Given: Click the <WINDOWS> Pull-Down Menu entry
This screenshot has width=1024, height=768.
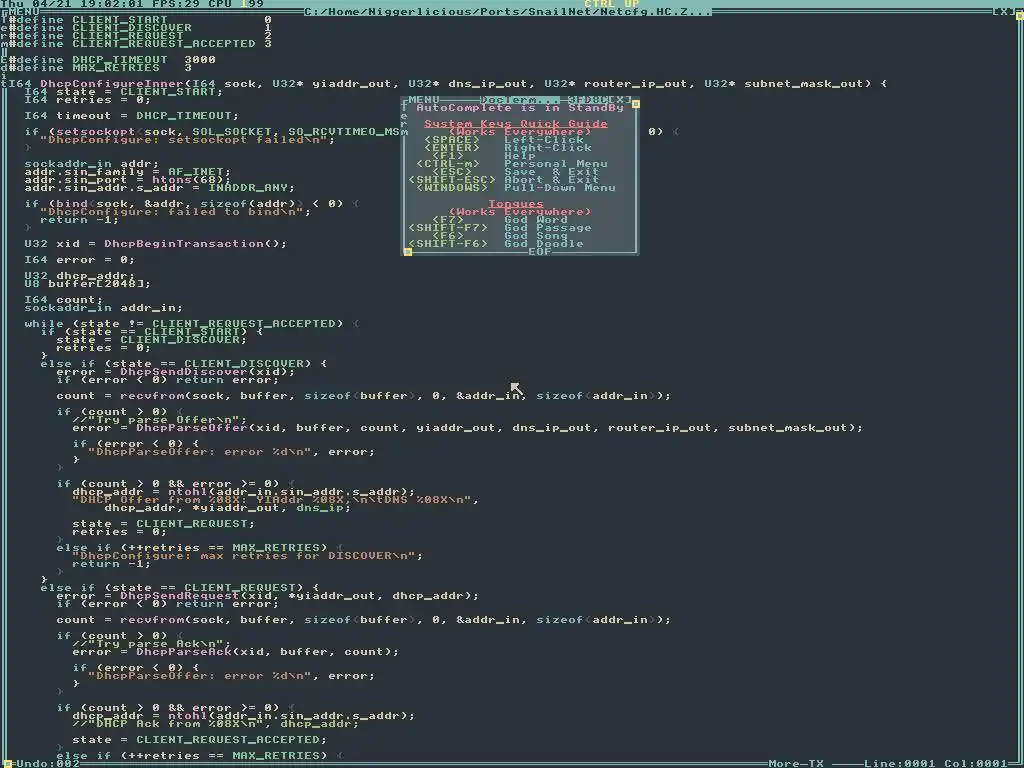Looking at the screenshot, I should click(x=516, y=187).
